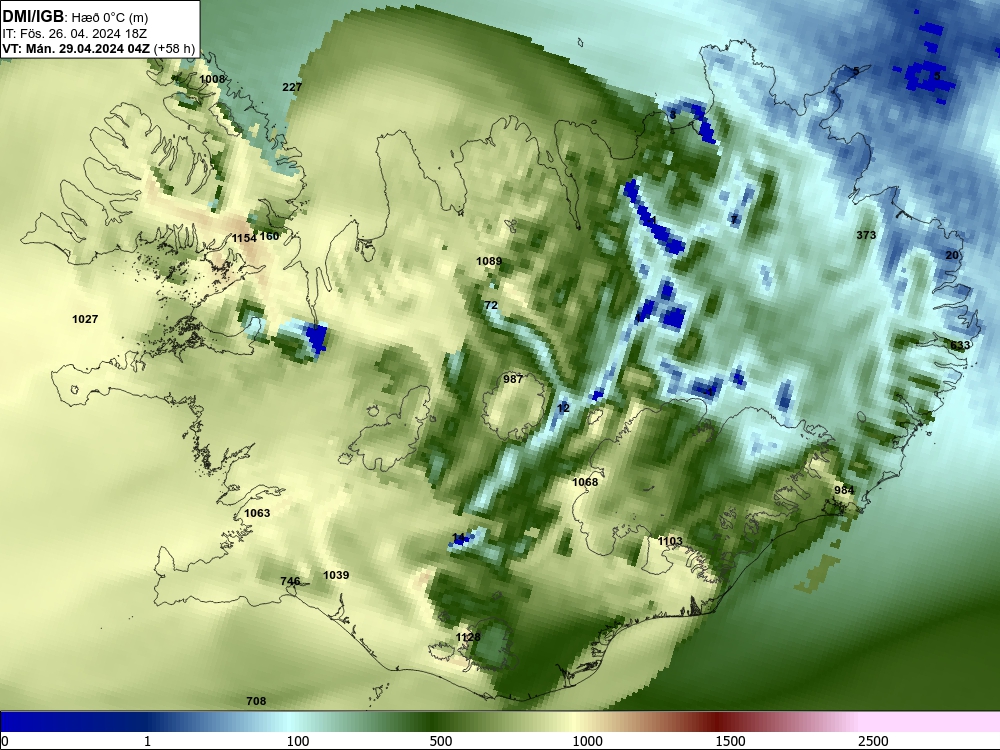This screenshot has height=750, width=1000.
Task: Click the map value 1154
Action: (x=244, y=238)
